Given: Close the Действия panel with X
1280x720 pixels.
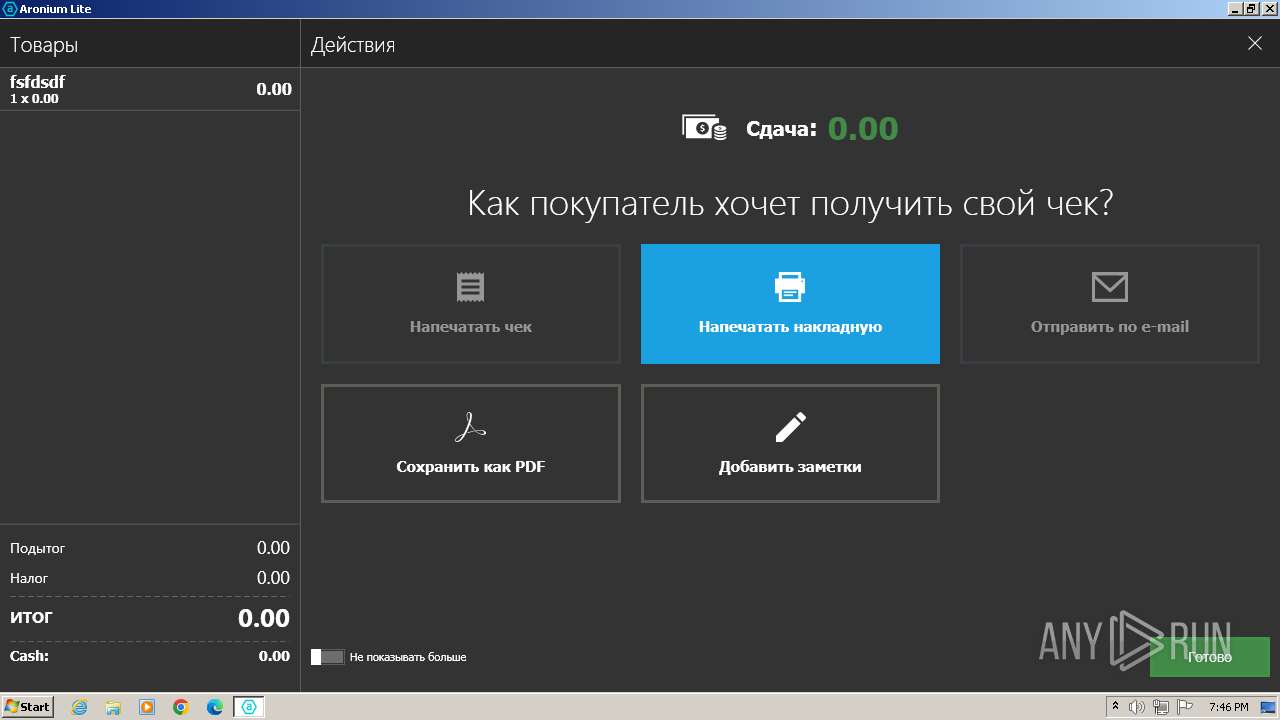Looking at the screenshot, I should tap(1255, 43).
